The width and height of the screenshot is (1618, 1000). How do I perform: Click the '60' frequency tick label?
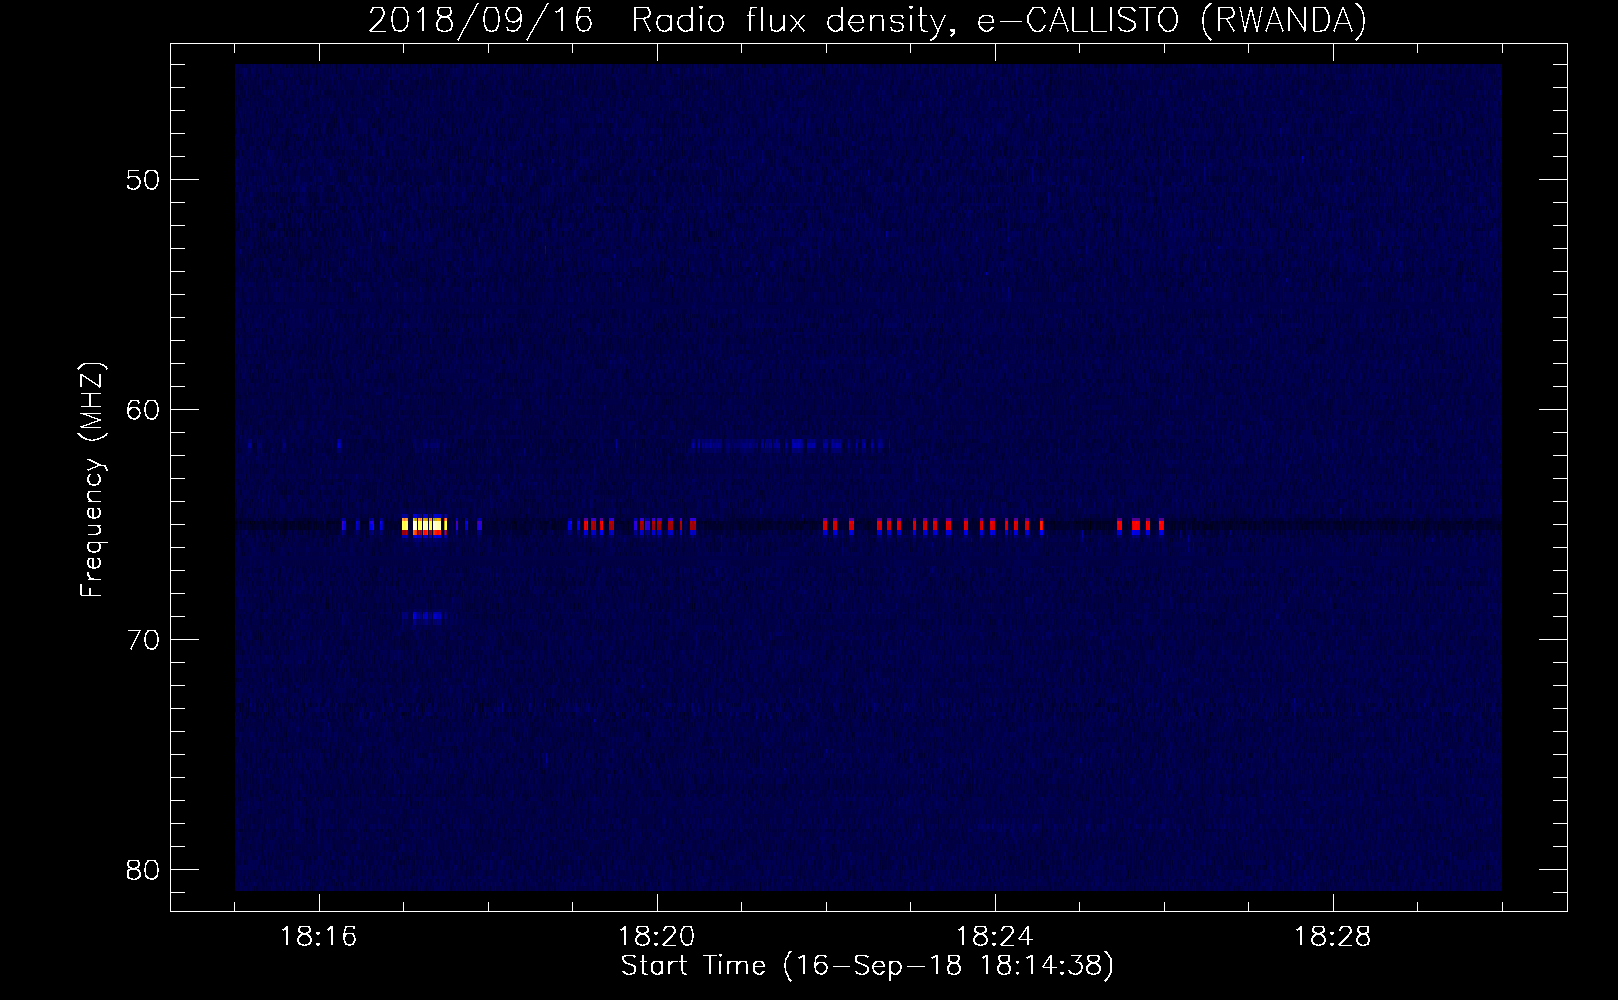142,410
